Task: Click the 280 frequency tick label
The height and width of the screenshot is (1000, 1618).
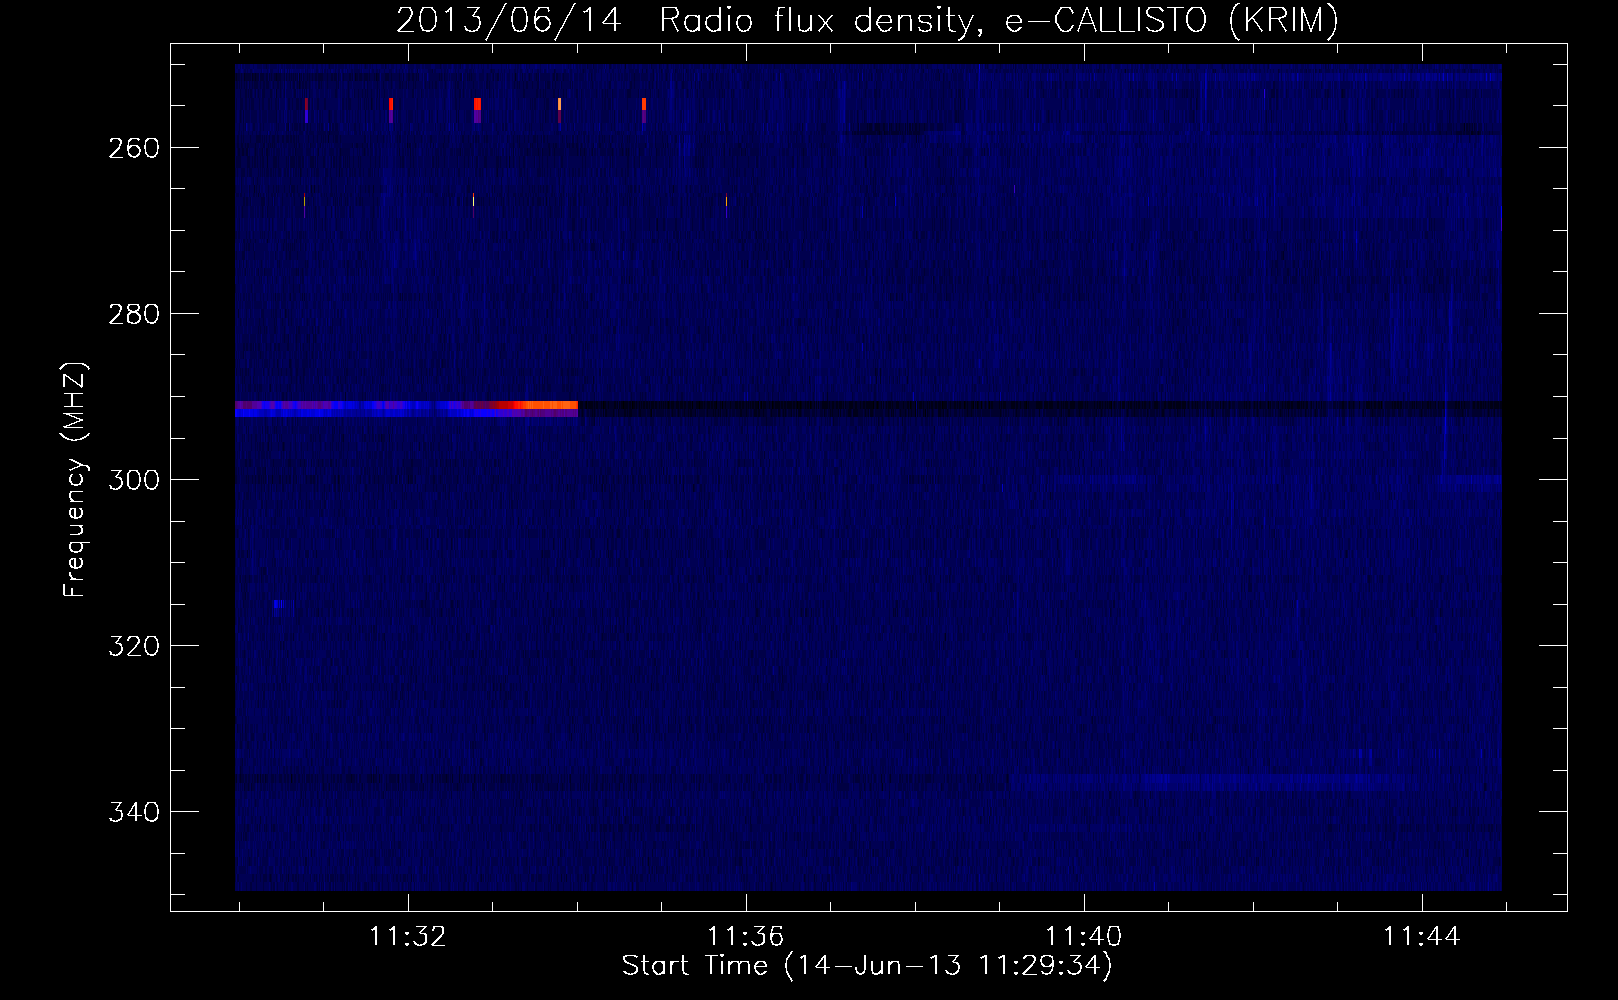Action: [x=134, y=314]
